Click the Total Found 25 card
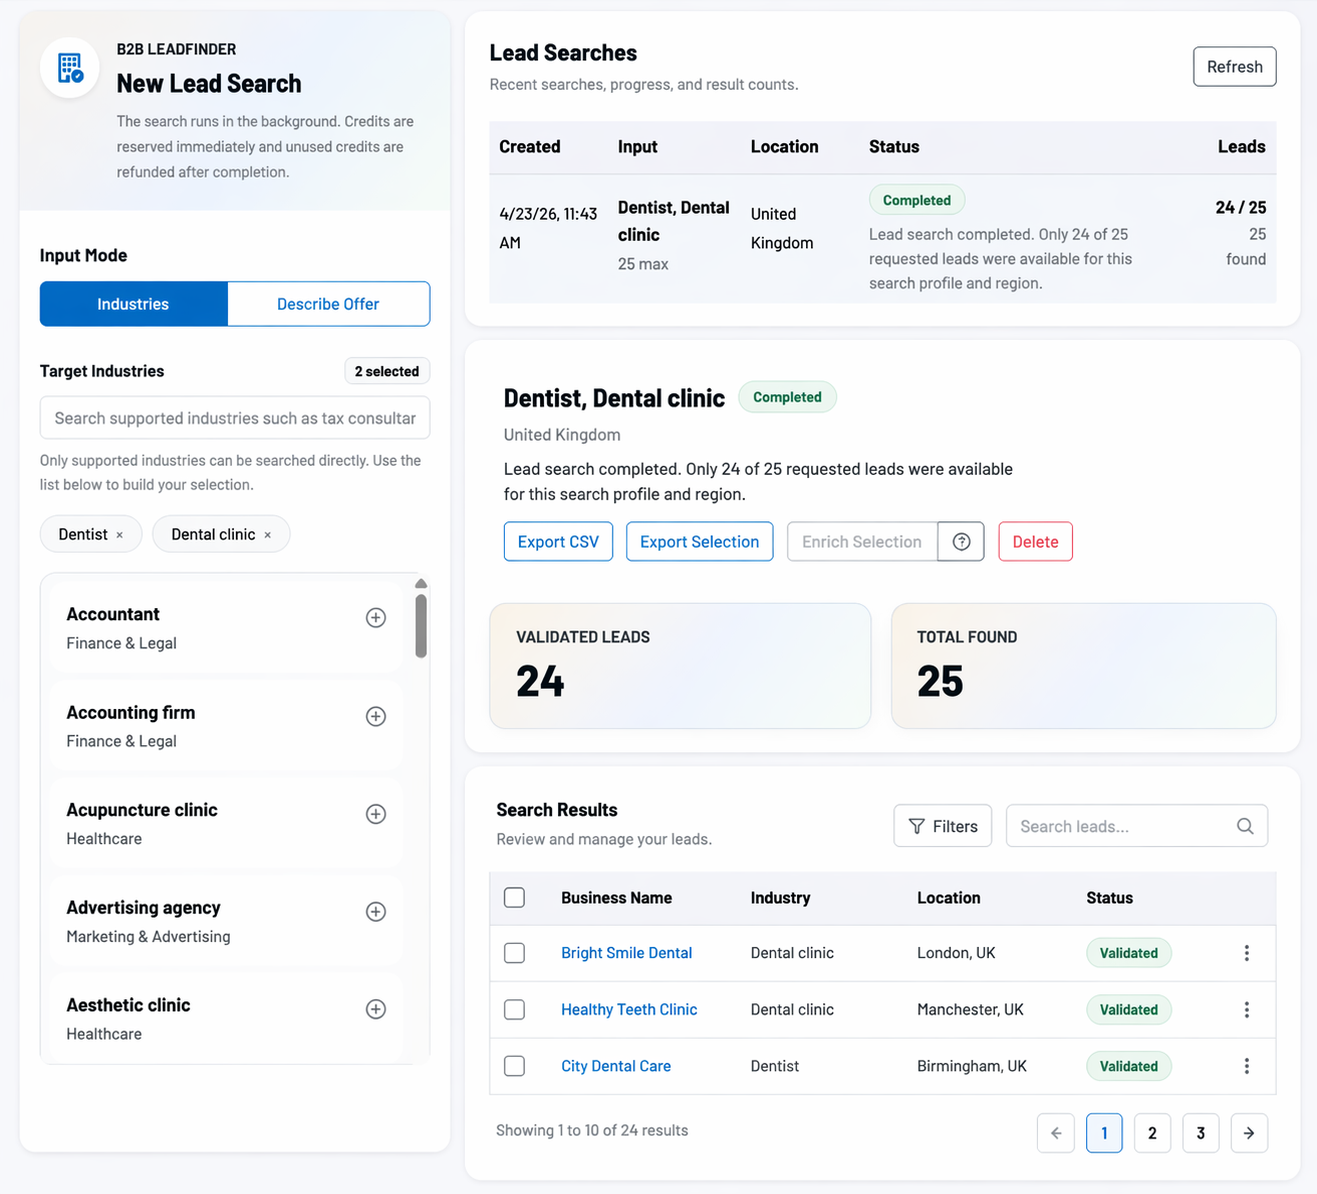1317x1194 pixels. [x=1084, y=666]
